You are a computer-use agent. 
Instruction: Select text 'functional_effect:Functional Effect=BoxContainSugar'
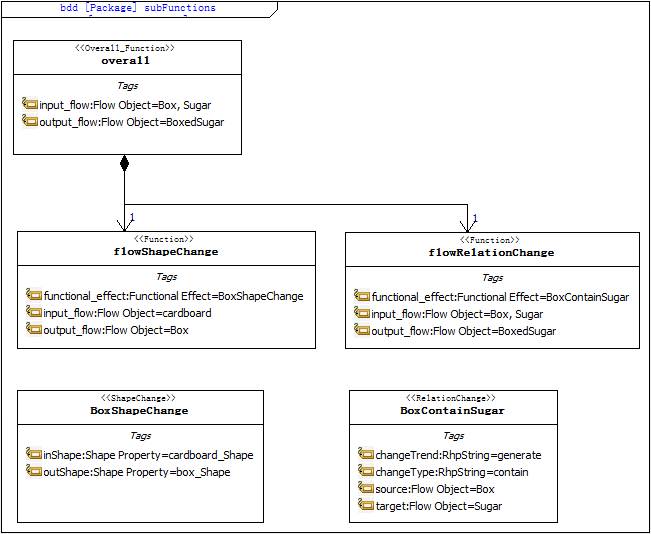(500, 297)
